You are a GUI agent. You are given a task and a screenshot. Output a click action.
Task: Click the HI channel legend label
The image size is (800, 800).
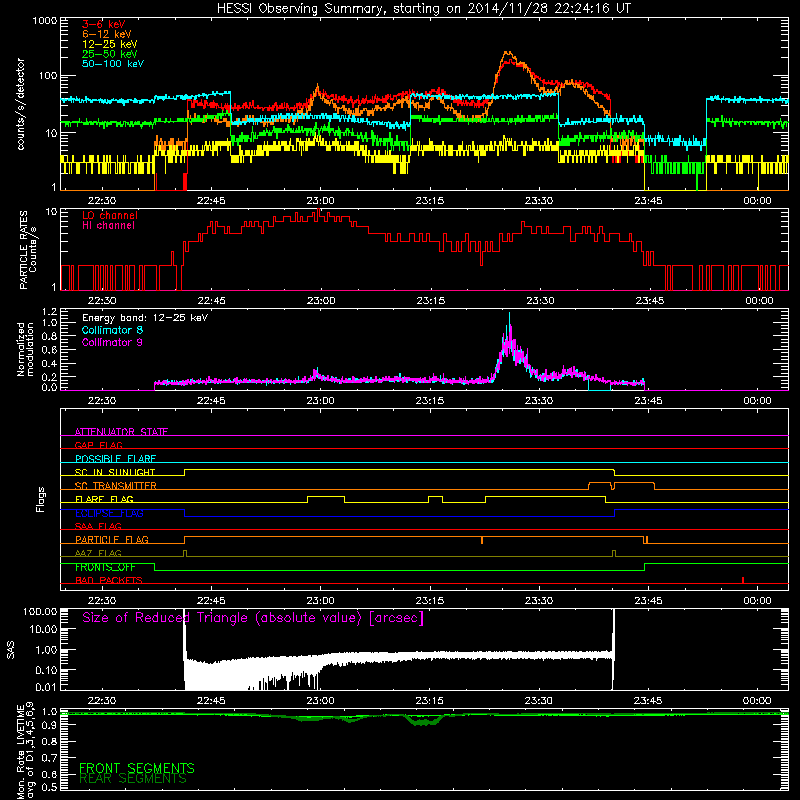(108, 226)
